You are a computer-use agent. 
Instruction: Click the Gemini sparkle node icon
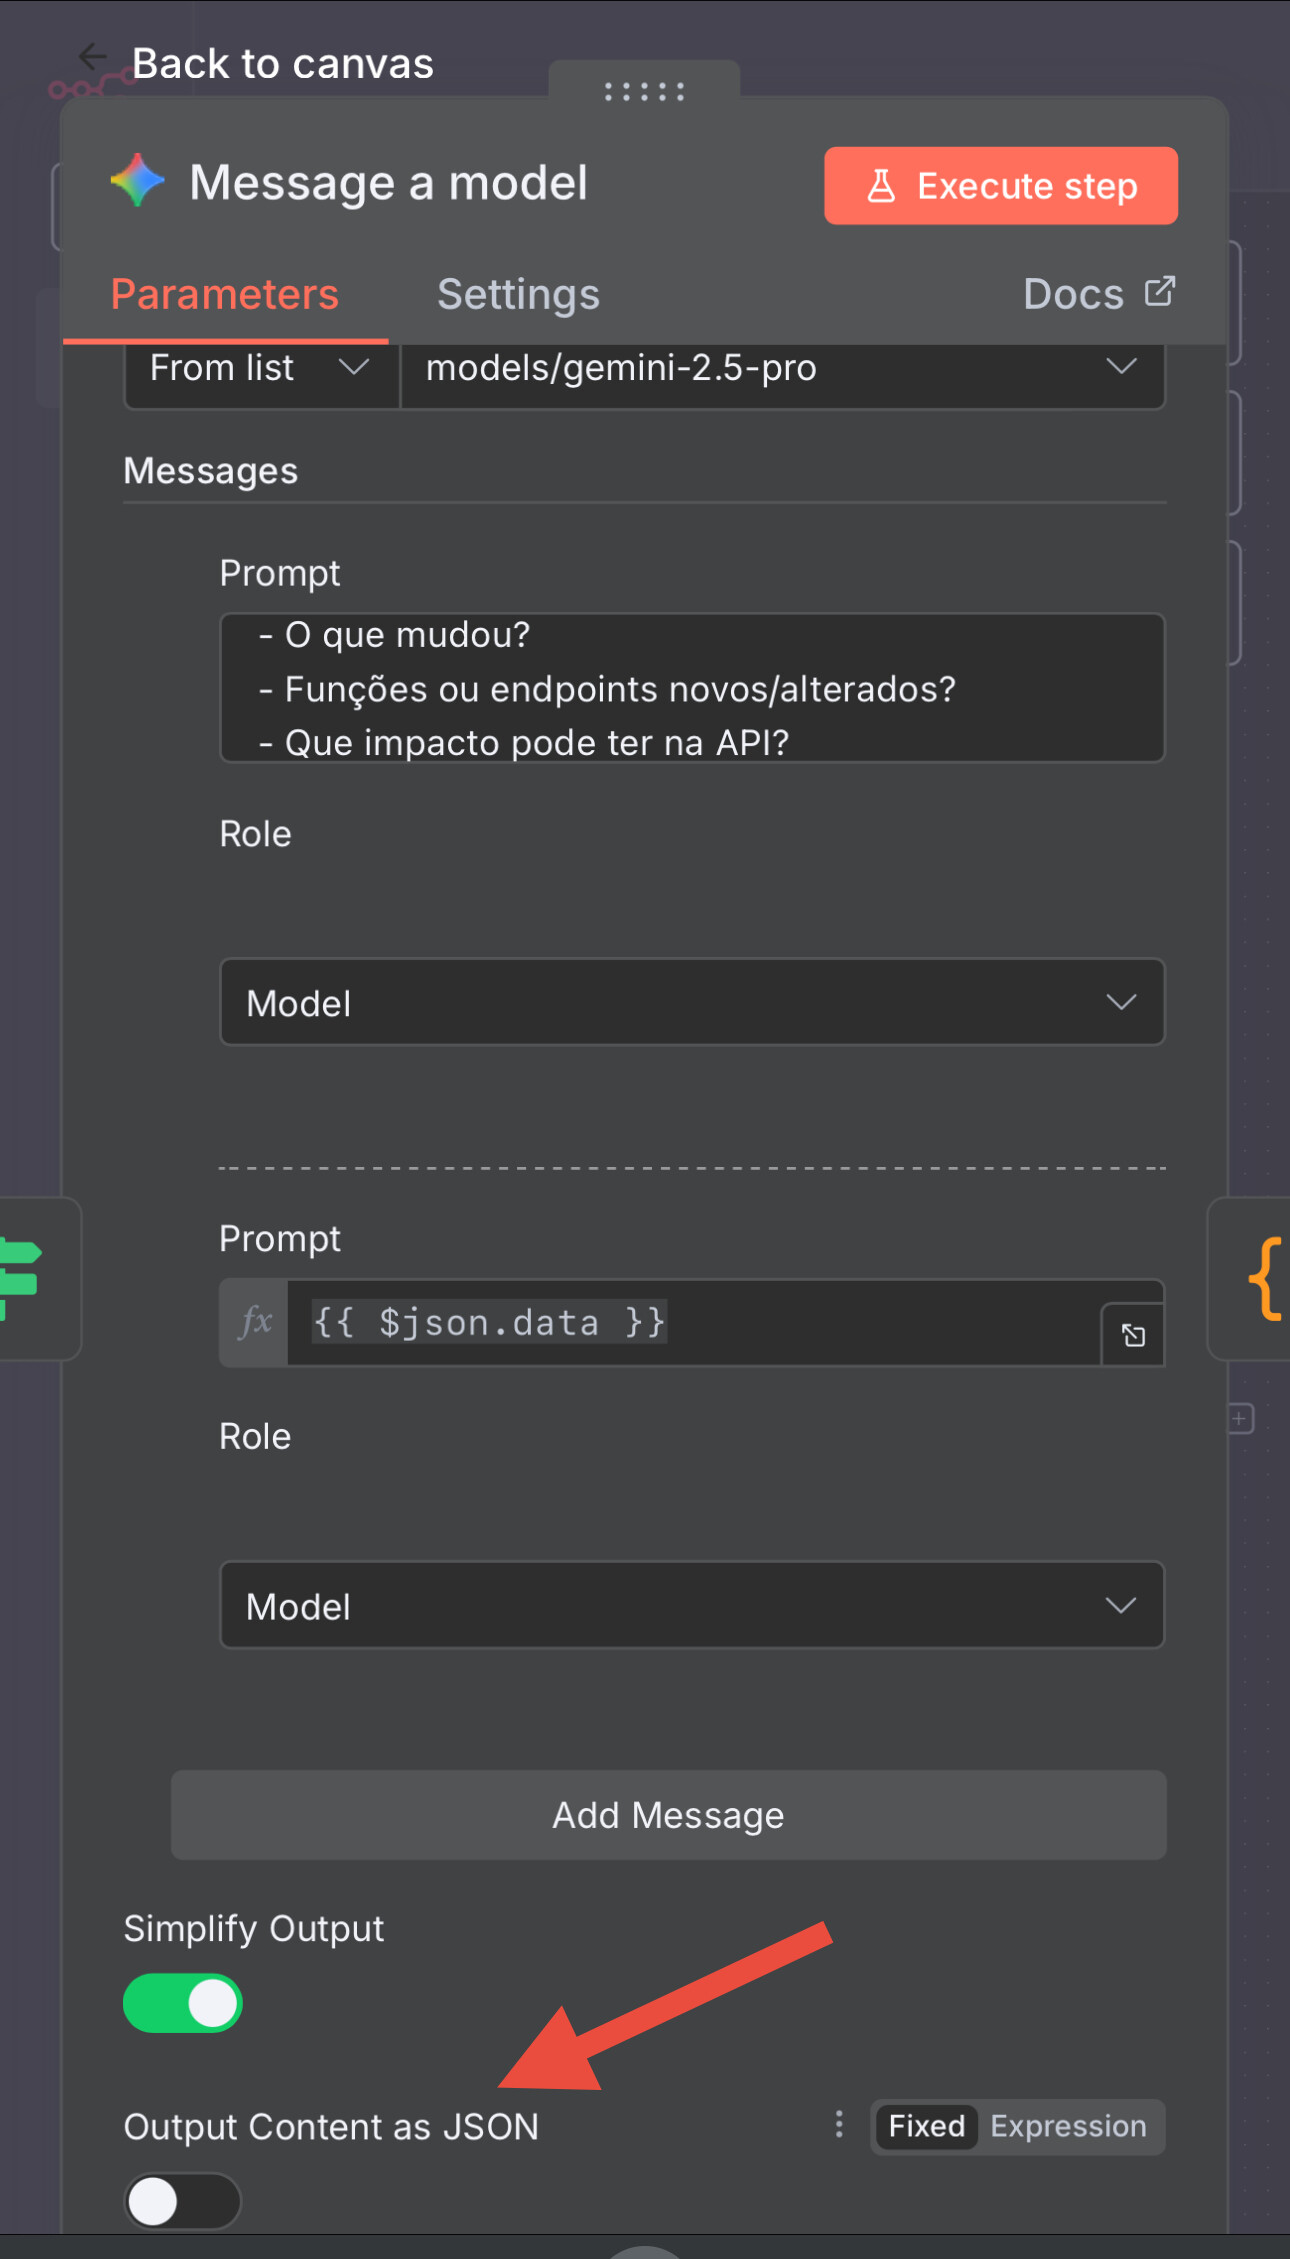click(x=138, y=181)
